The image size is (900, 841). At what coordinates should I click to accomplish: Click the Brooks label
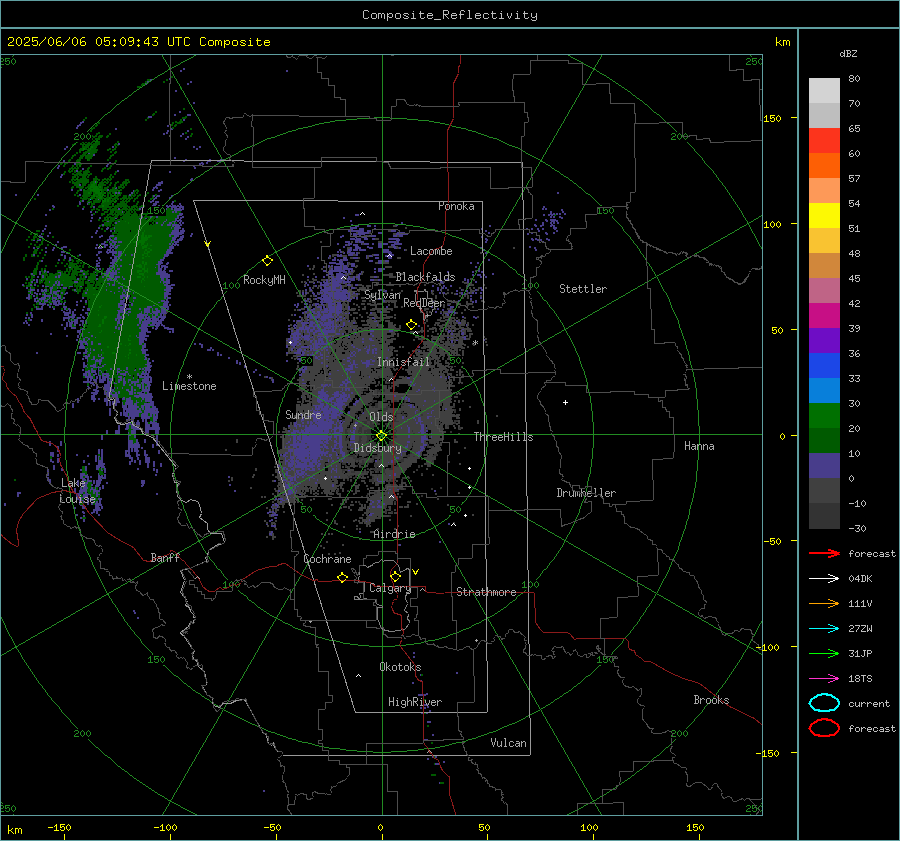(711, 700)
